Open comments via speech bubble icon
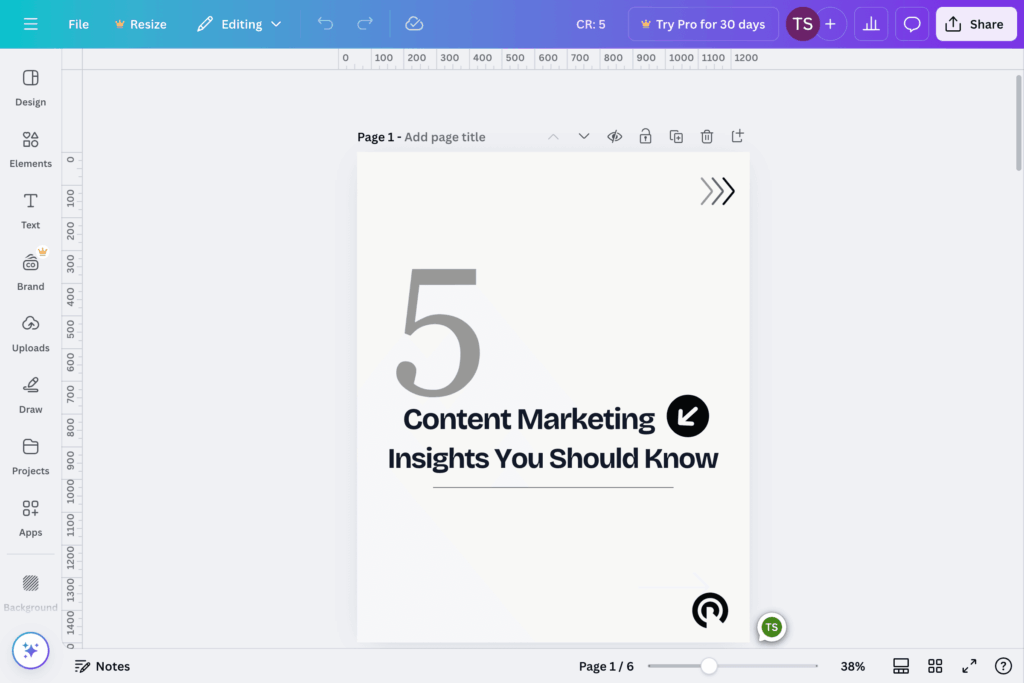The image size is (1024, 683). [912, 24]
